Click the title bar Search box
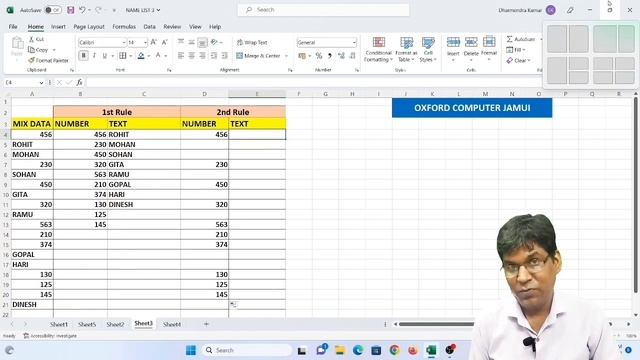The image size is (640, 360). (x=324, y=10)
